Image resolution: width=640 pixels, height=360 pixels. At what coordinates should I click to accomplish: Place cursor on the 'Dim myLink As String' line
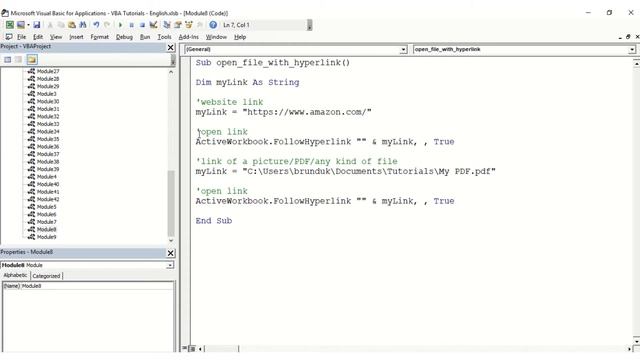pyautogui.click(x=247, y=82)
